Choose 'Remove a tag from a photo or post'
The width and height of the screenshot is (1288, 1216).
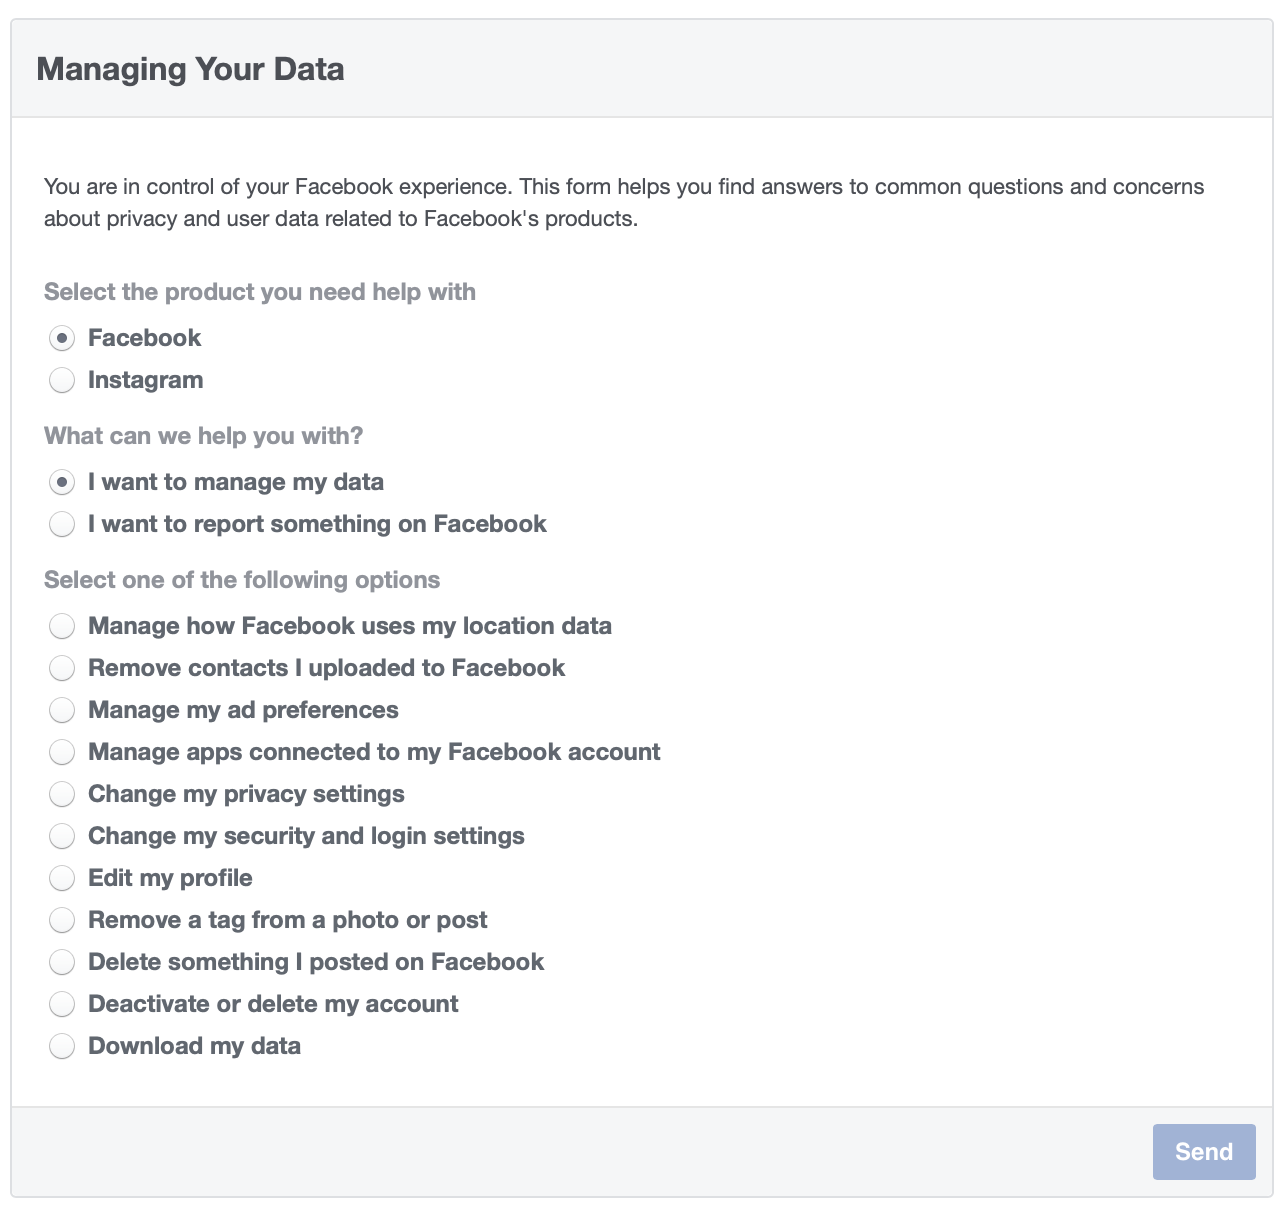tap(62, 920)
